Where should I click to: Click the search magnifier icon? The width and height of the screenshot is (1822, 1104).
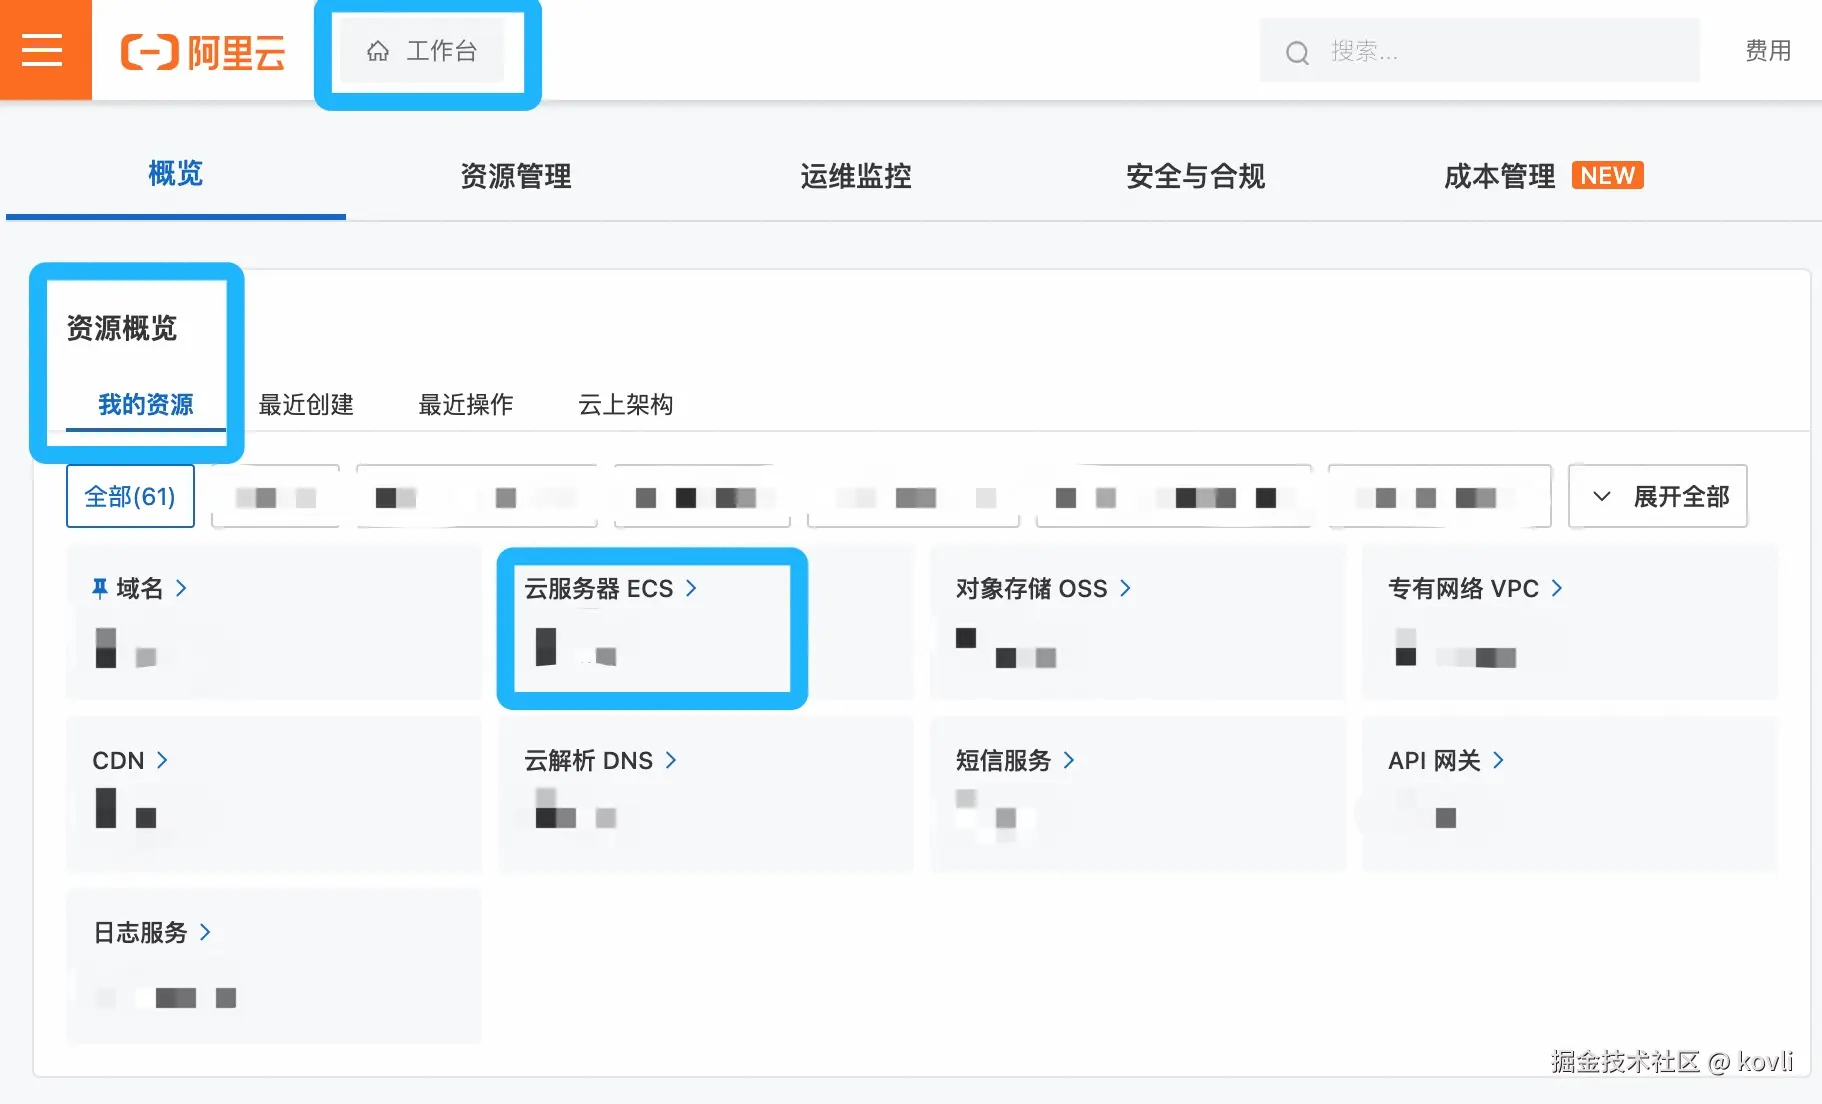[1297, 52]
